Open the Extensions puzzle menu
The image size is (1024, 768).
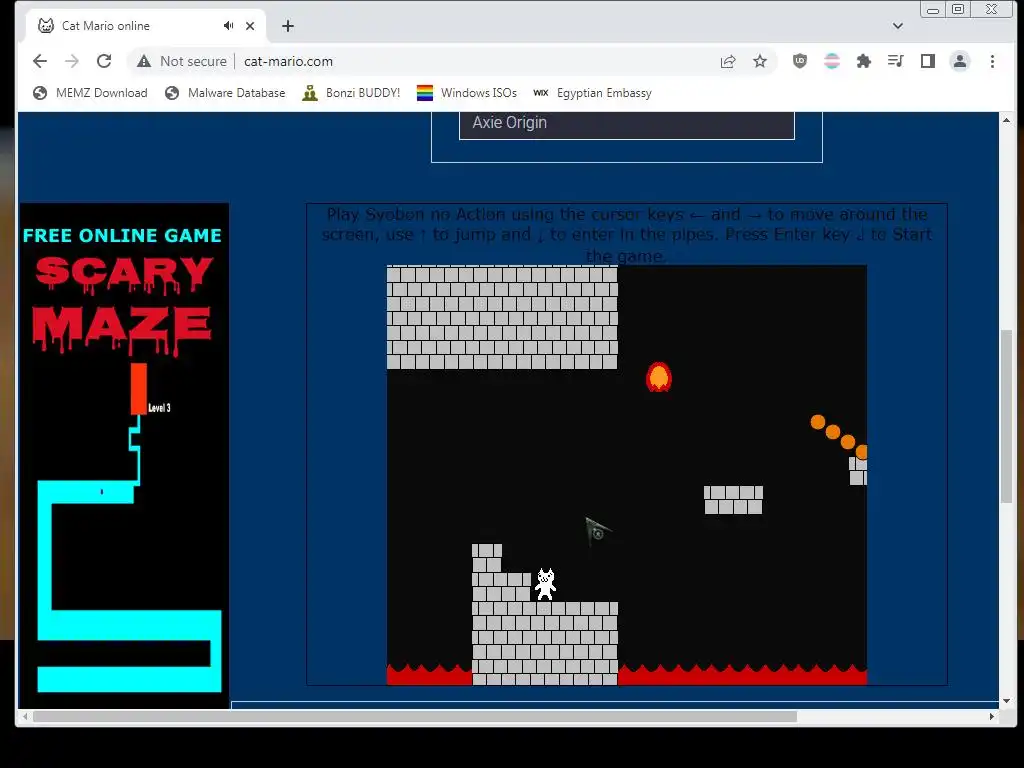pos(864,61)
